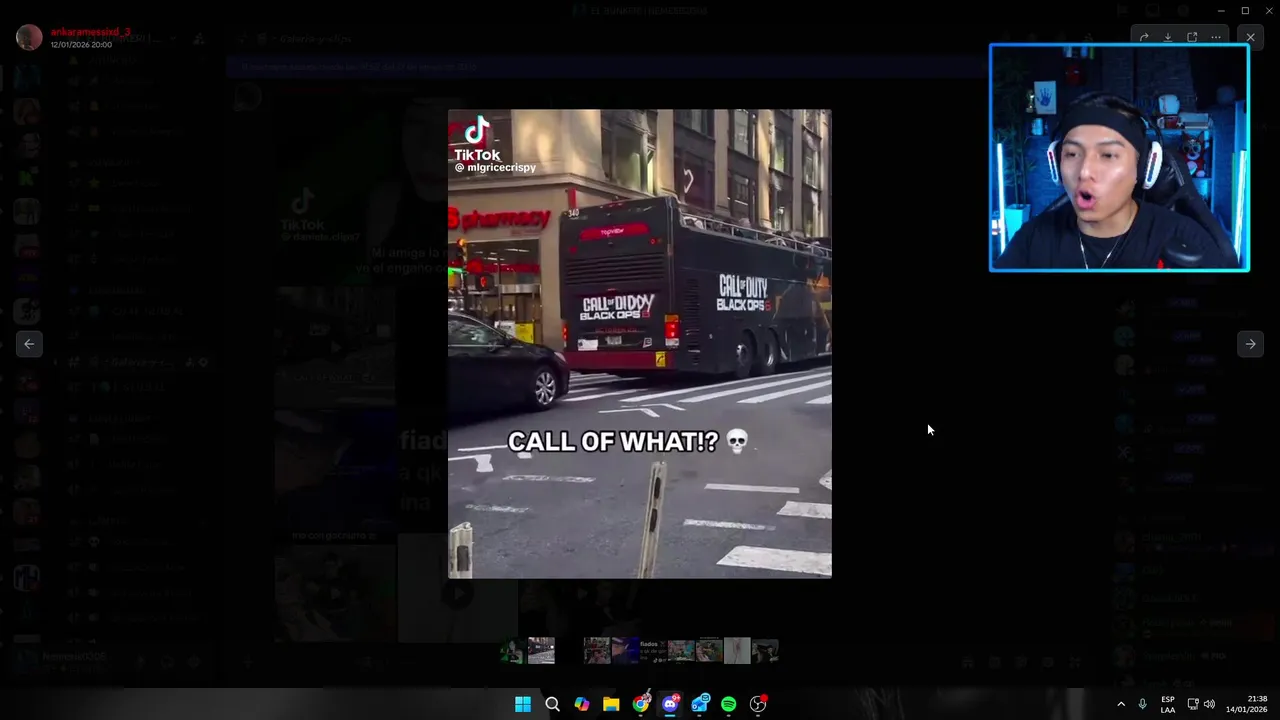The height and width of the screenshot is (720, 1280).
Task: Switch to OBS Studio in the taskbar
Action: 758,704
